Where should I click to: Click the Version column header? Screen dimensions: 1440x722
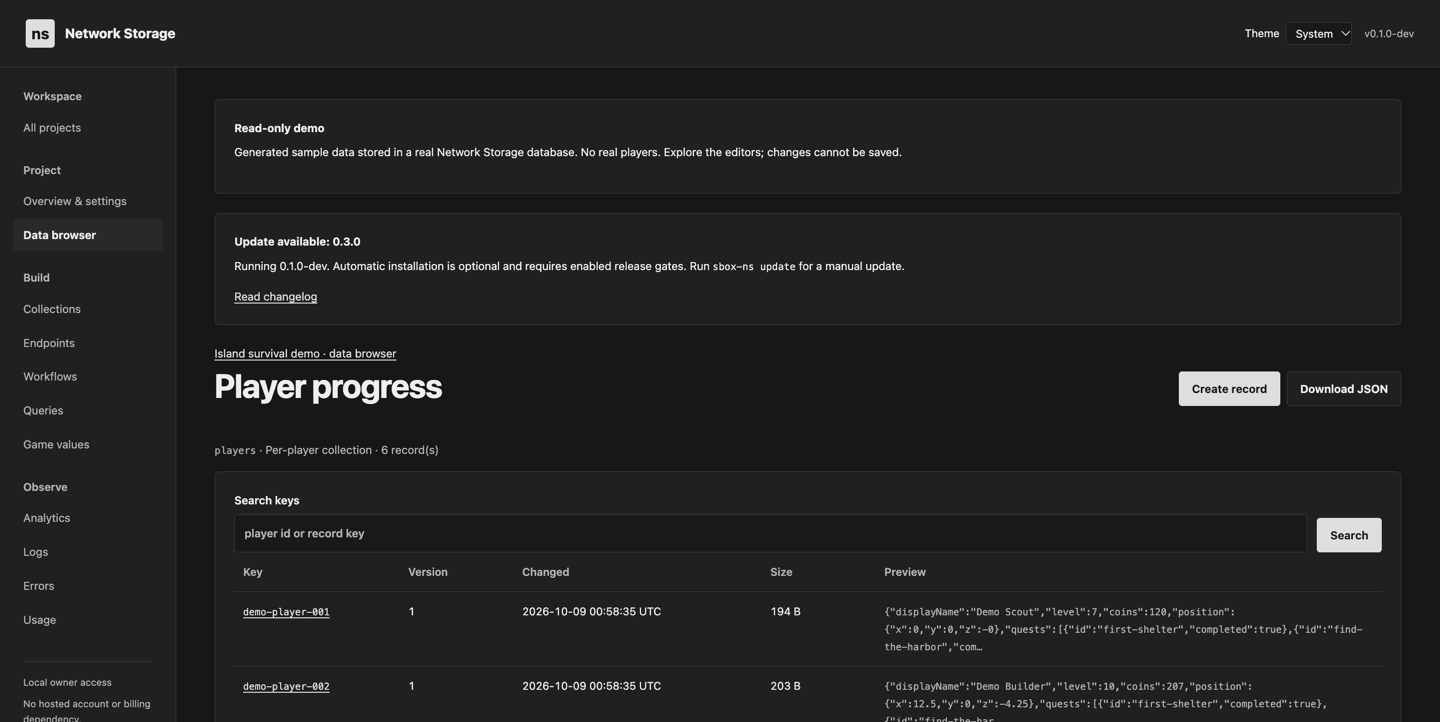pyautogui.click(x=428, y=572)
